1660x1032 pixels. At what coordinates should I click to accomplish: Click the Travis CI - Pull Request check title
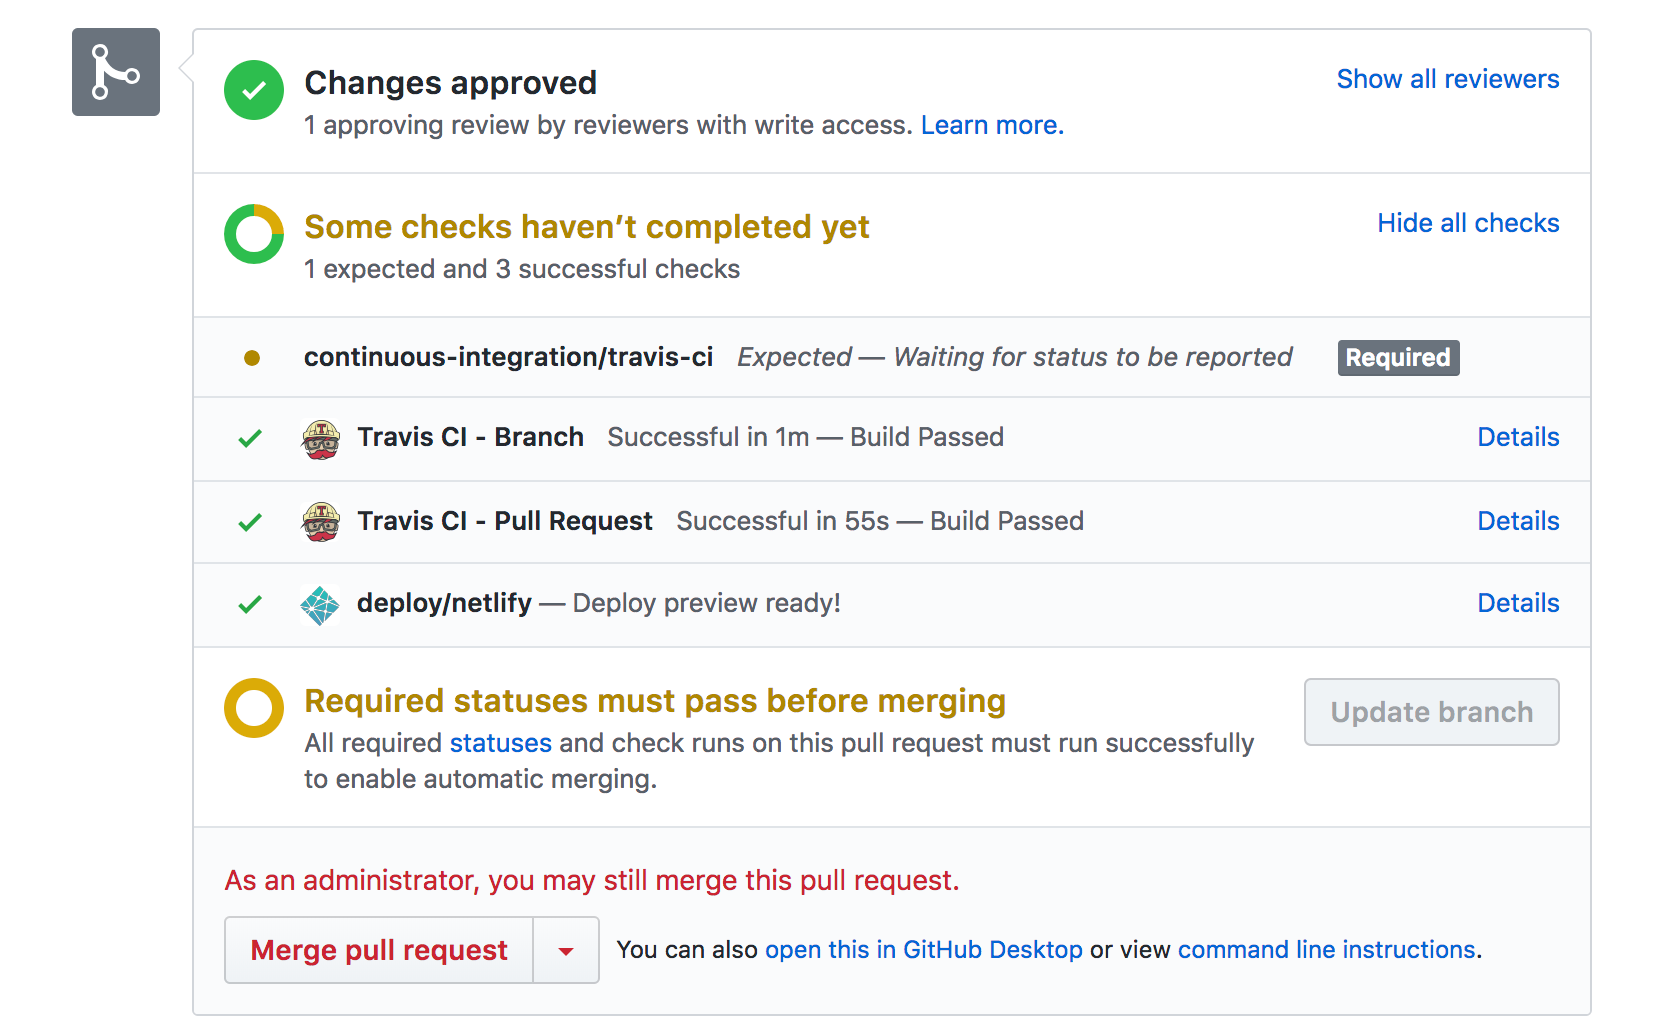click(505, 521)
